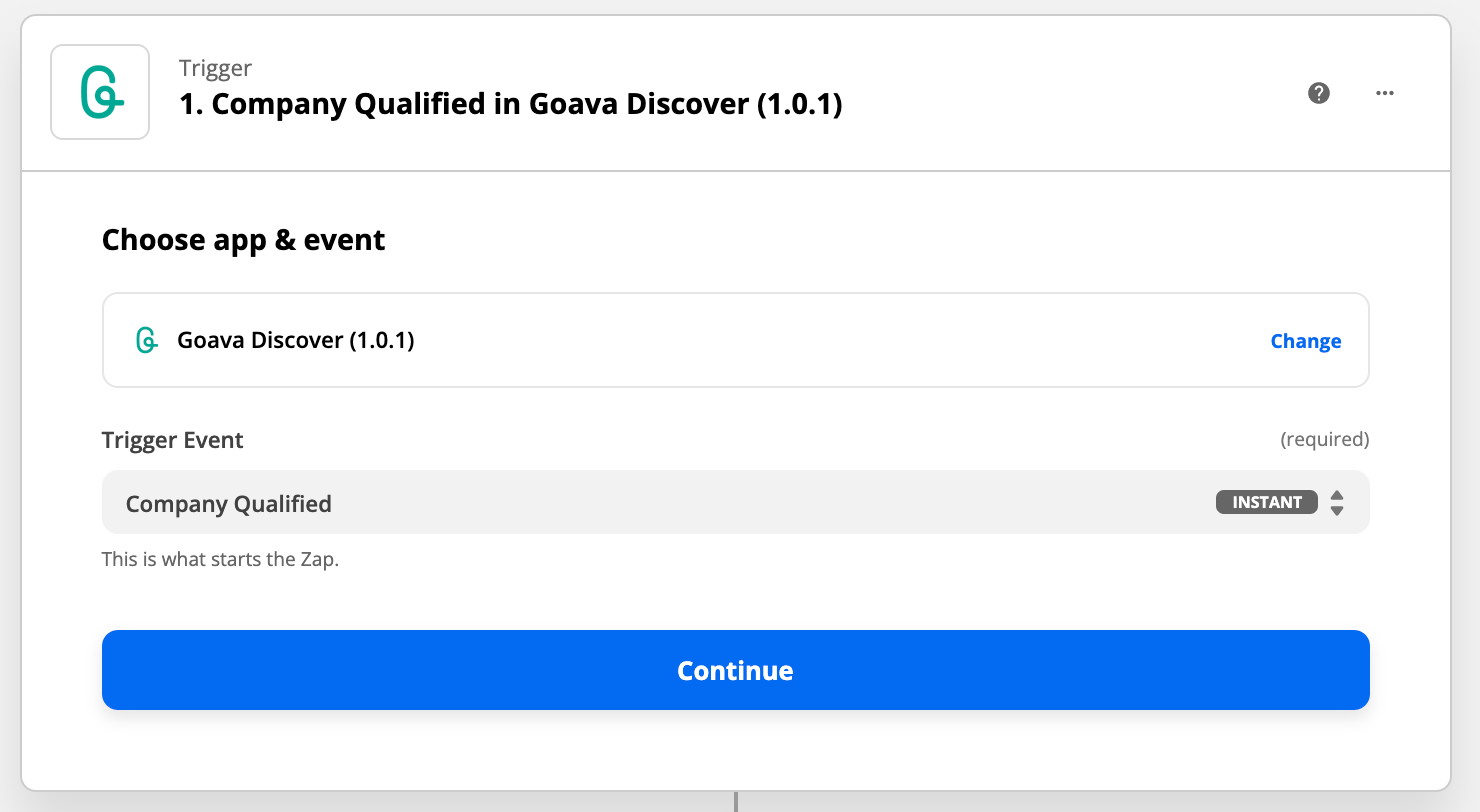Click the (required) indicator text
The height and width of the screenshot is (812, 1480).
click(x=1324, y=440)
